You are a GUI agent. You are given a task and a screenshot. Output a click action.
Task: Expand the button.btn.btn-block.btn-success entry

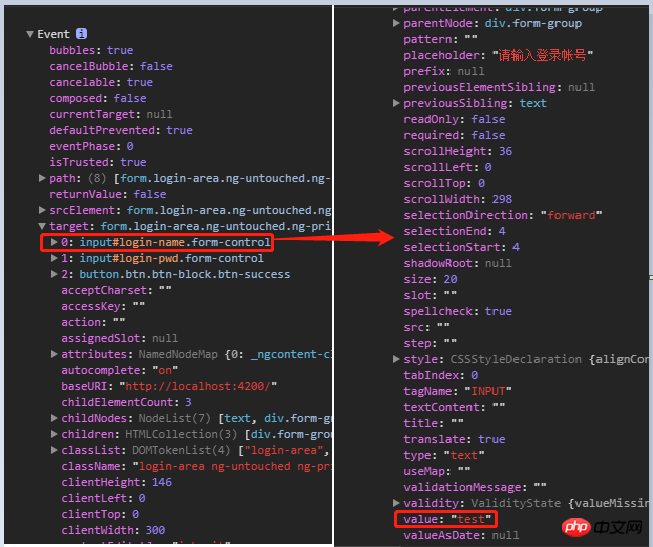[x=54, y=274]
